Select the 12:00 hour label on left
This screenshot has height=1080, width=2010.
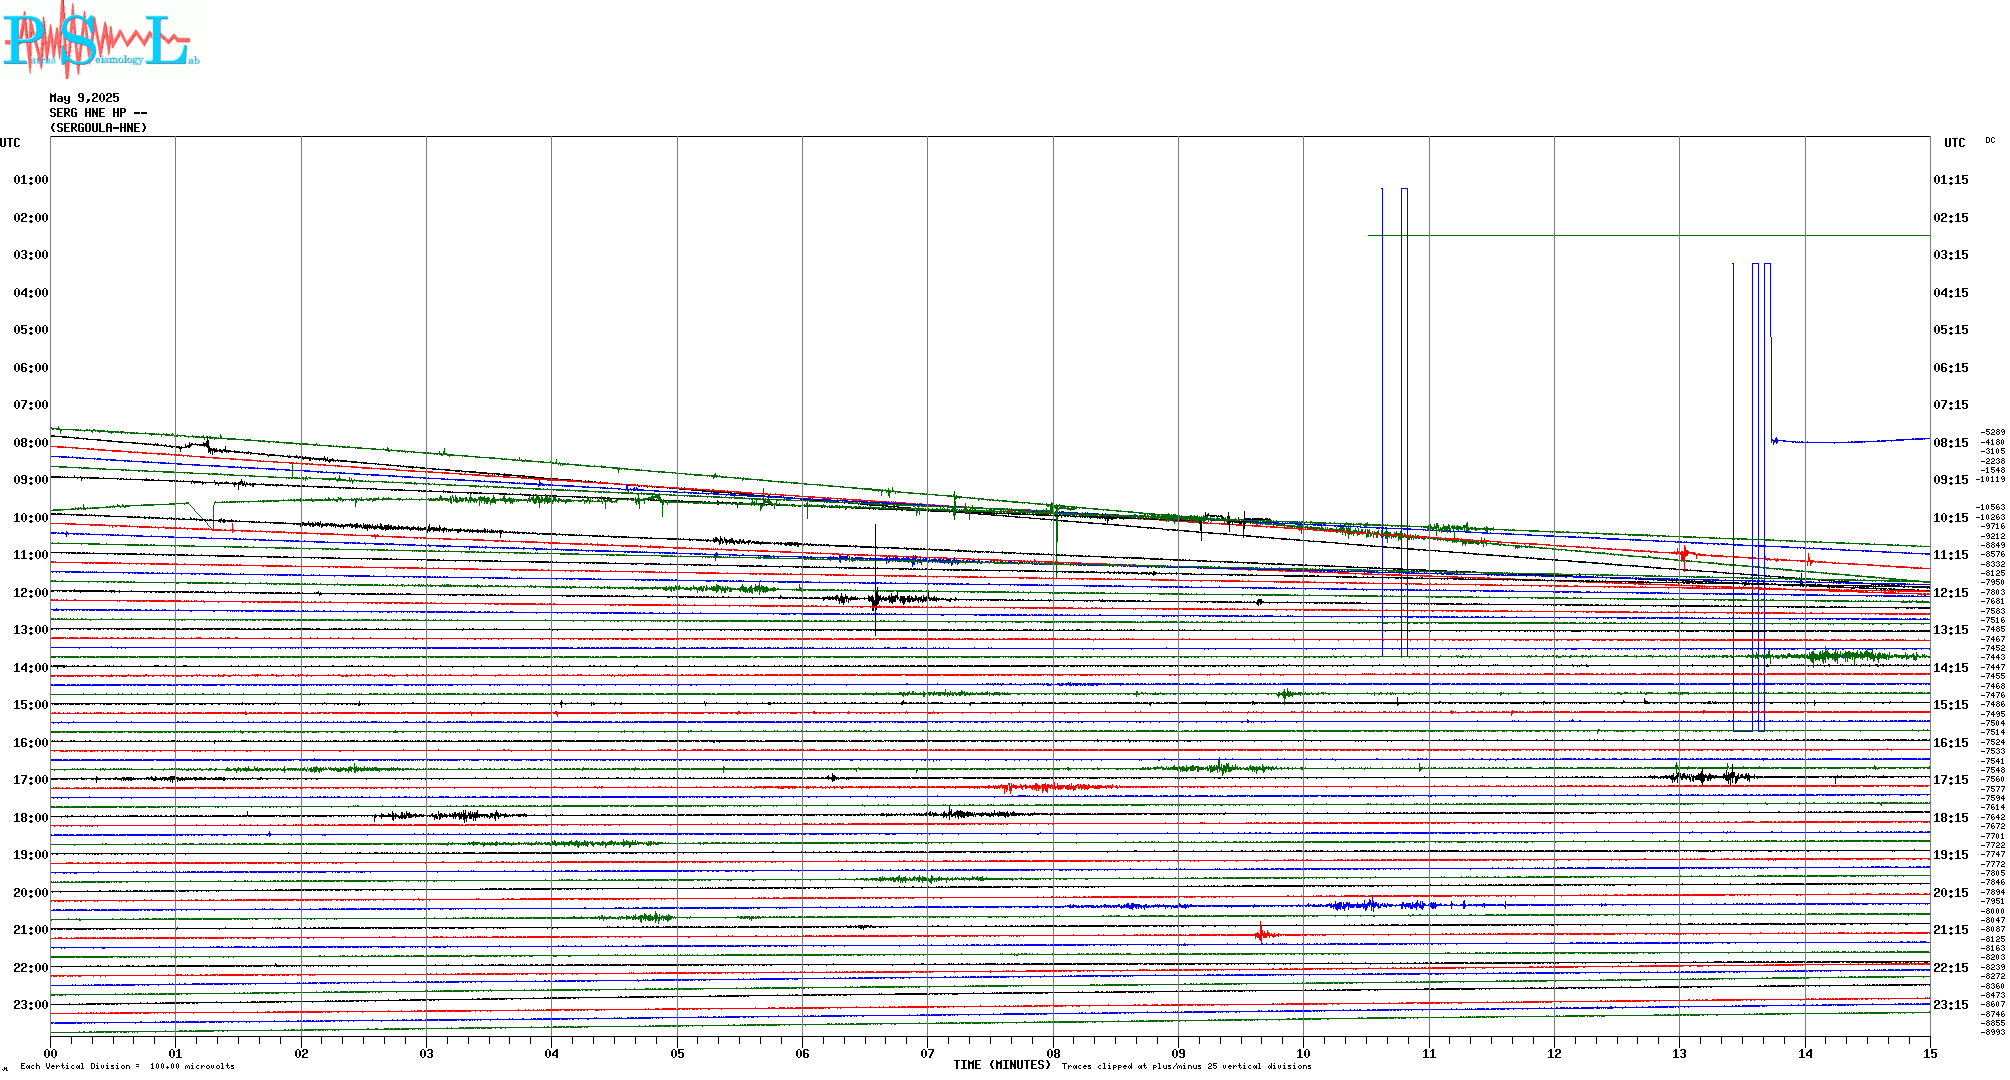tap(30, 593)
